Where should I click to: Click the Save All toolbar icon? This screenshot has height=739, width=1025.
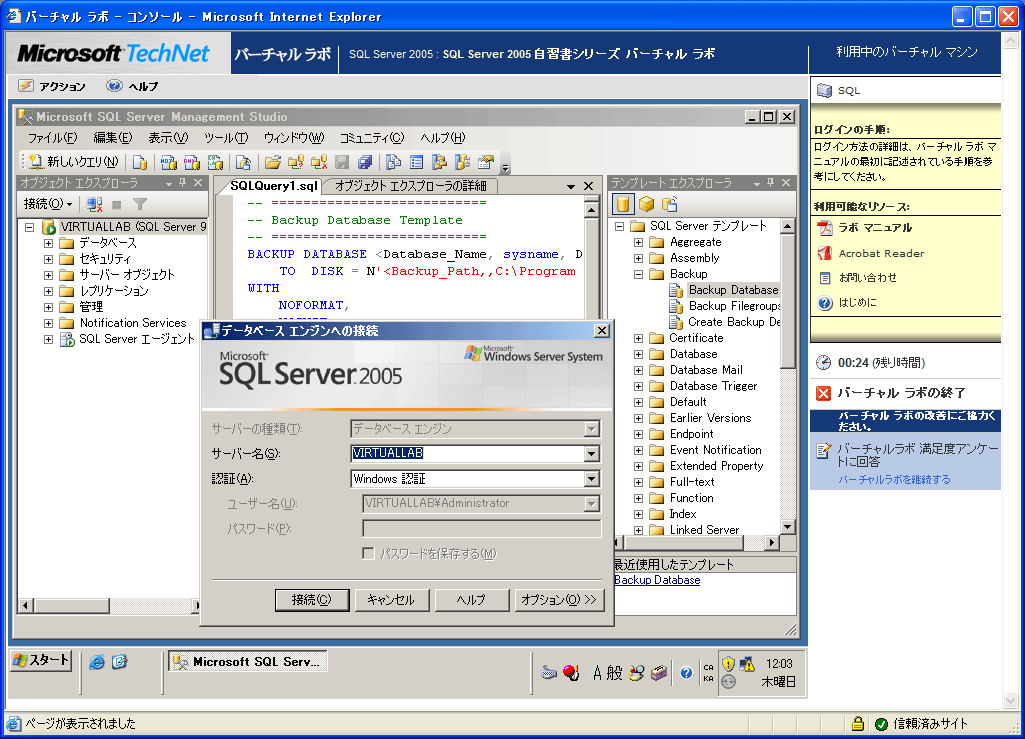click(x=365, y=162)
